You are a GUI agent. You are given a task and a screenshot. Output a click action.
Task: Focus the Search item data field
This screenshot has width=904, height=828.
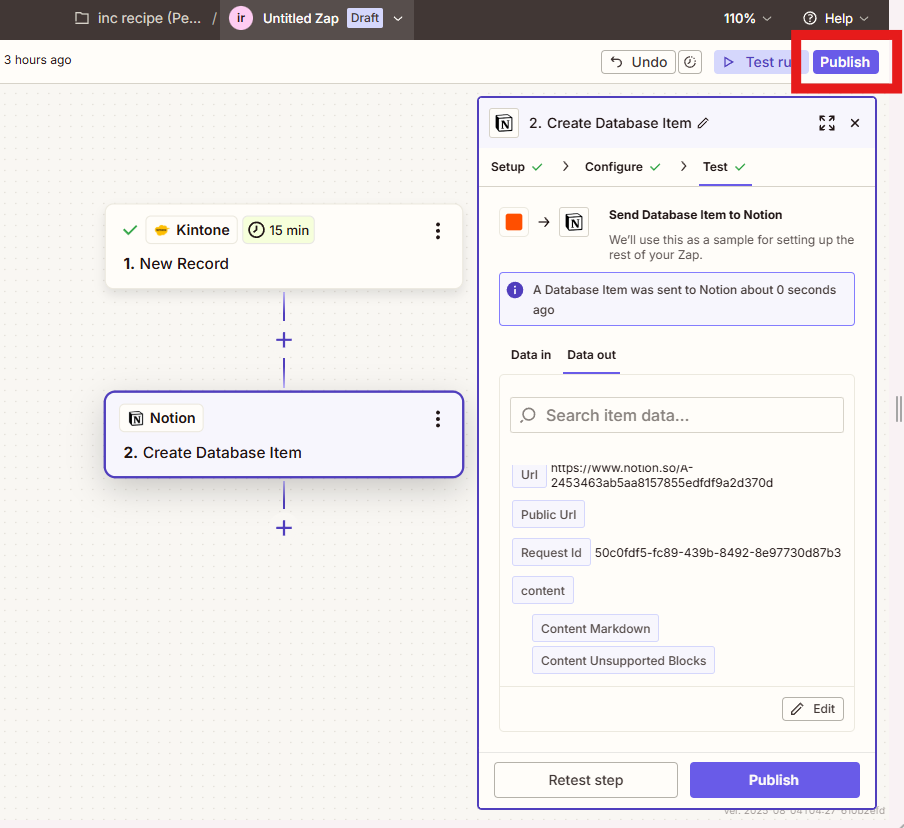tap(677, 415)
